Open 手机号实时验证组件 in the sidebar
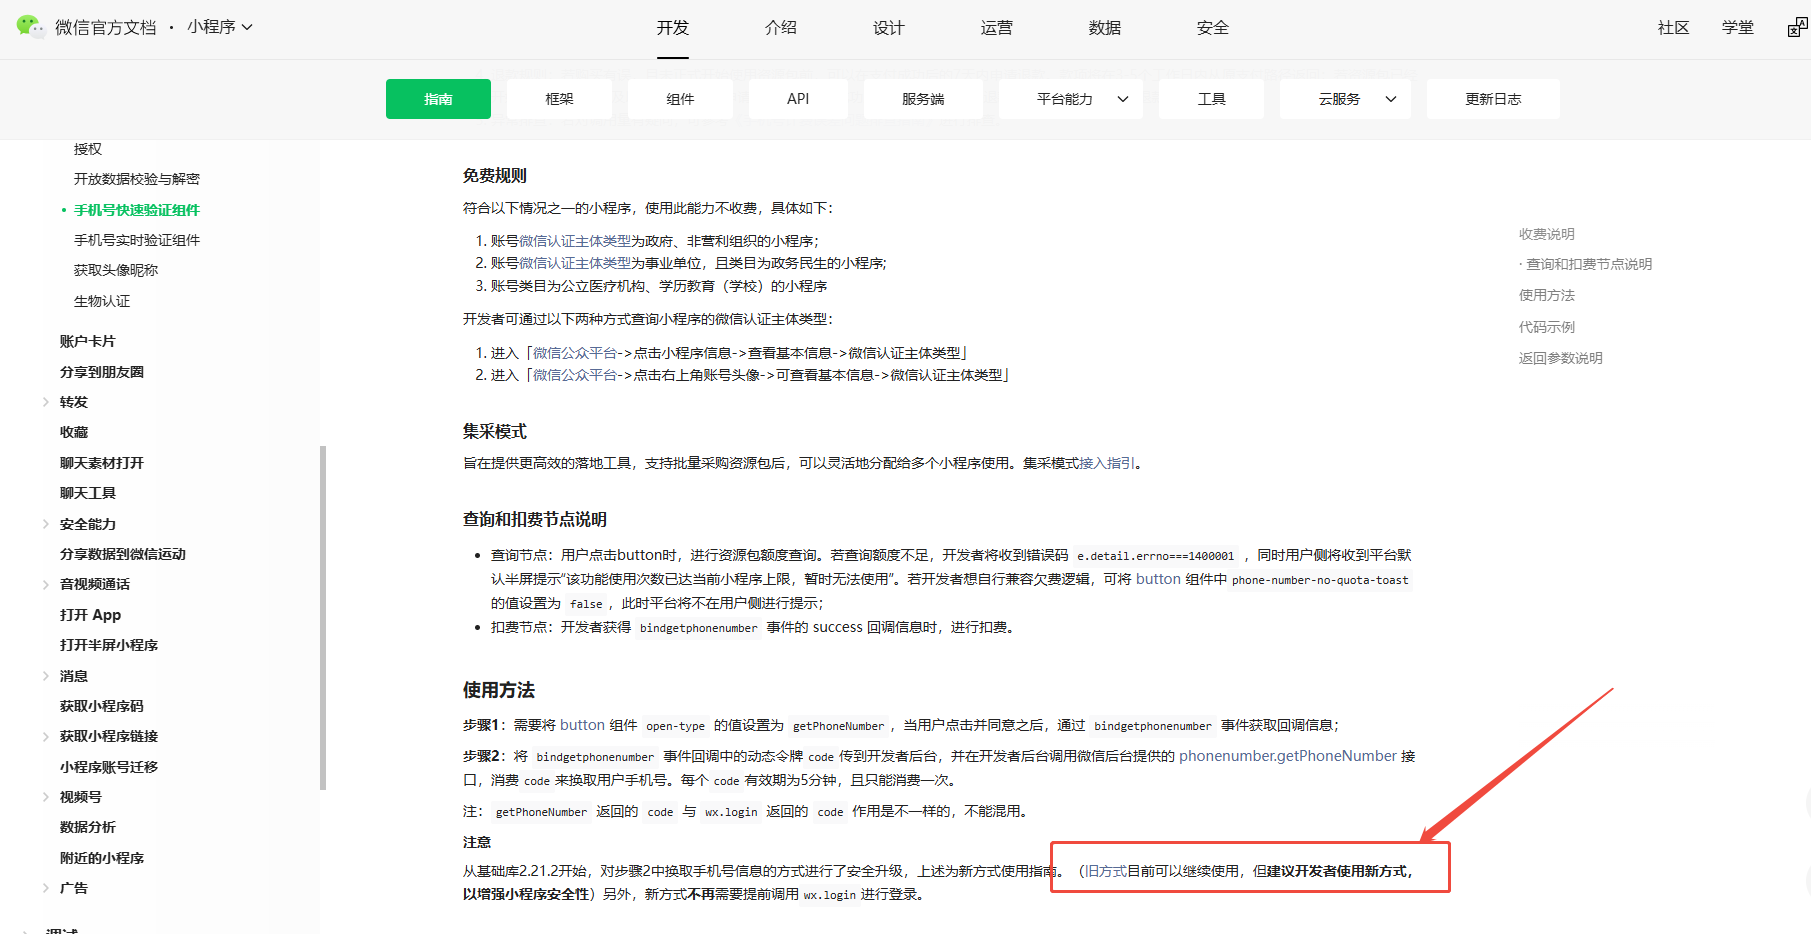This screenshot has width=1811, height=934. click(x=137, y=240)
